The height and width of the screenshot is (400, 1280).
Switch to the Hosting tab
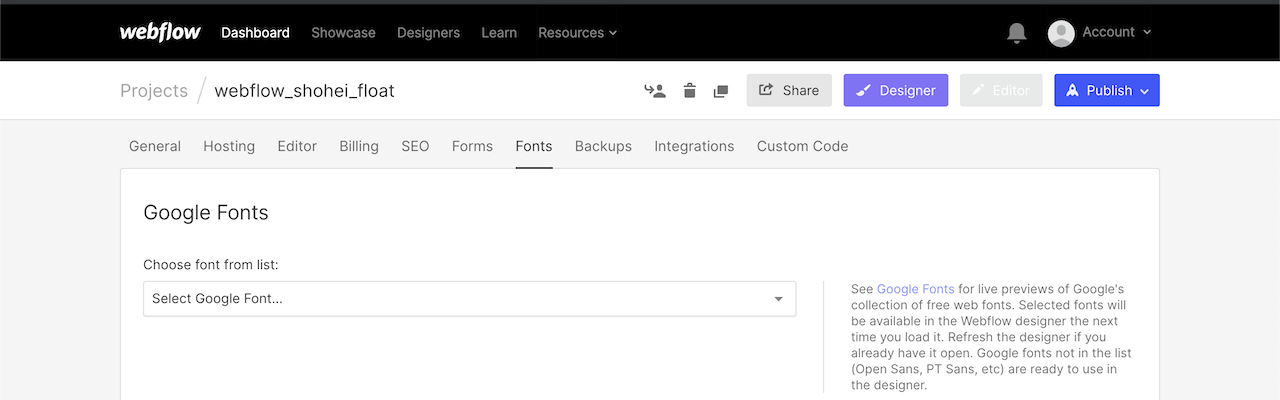229,146
